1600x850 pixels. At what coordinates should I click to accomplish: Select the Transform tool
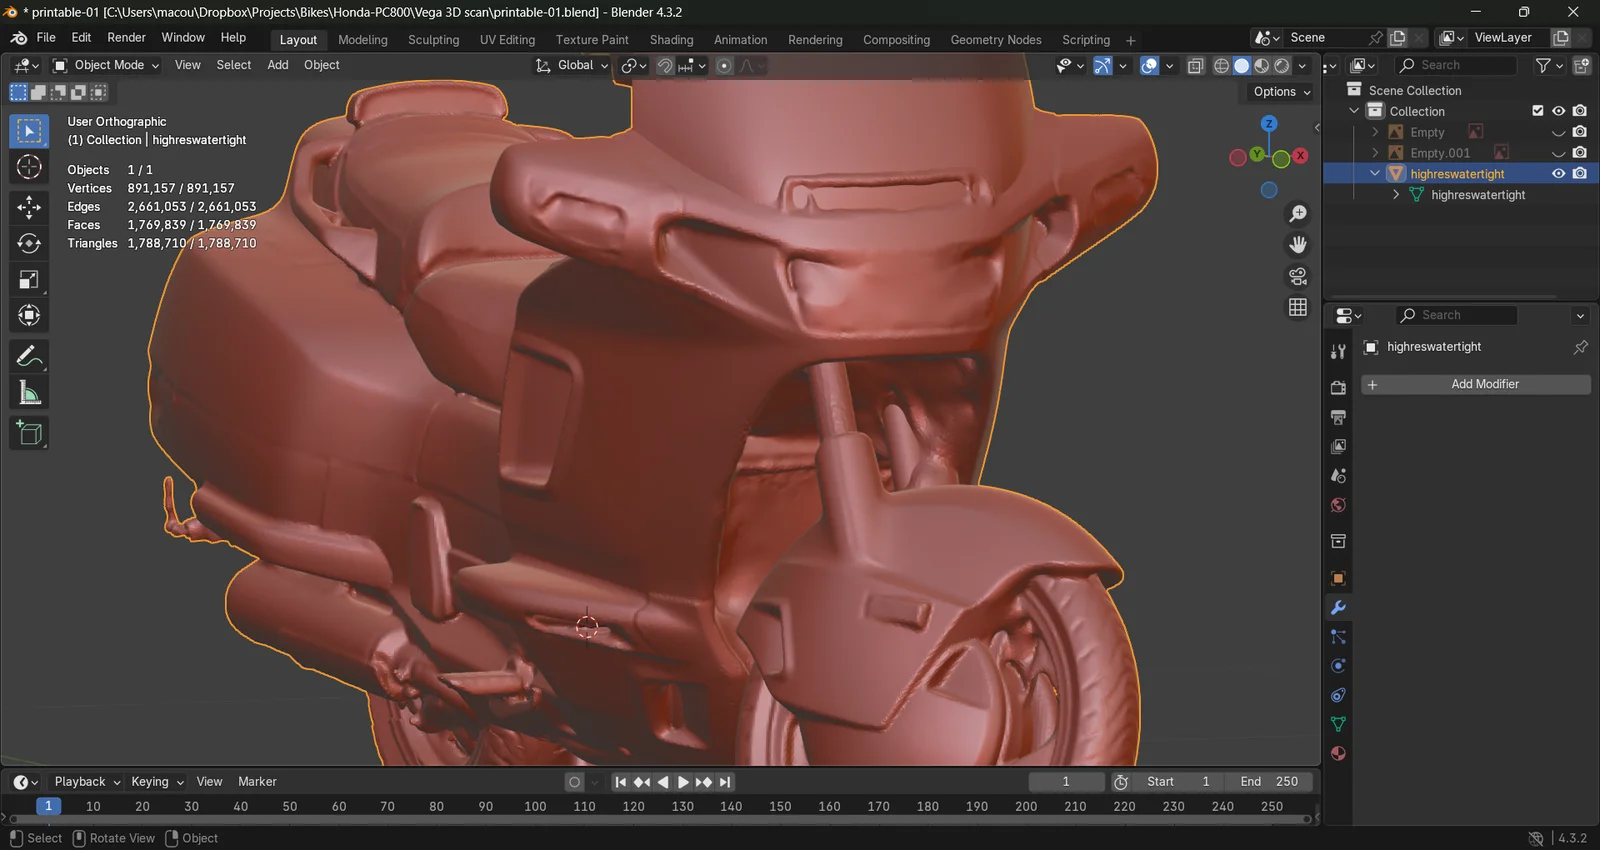pos(29,316)
